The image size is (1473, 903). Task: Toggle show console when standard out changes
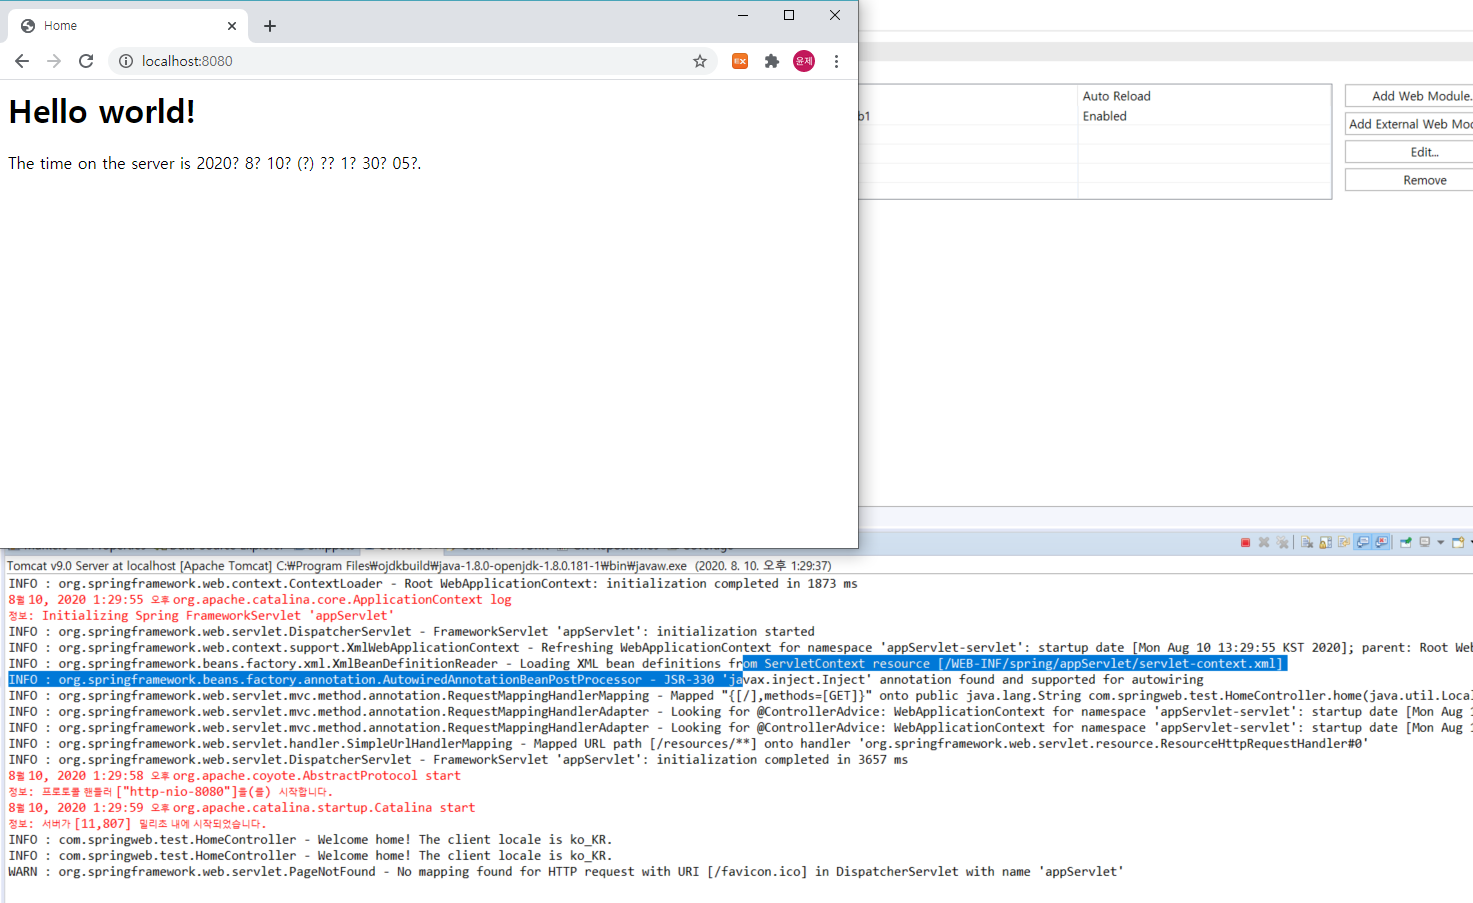pyautogui.click(x=1363, y=542)
